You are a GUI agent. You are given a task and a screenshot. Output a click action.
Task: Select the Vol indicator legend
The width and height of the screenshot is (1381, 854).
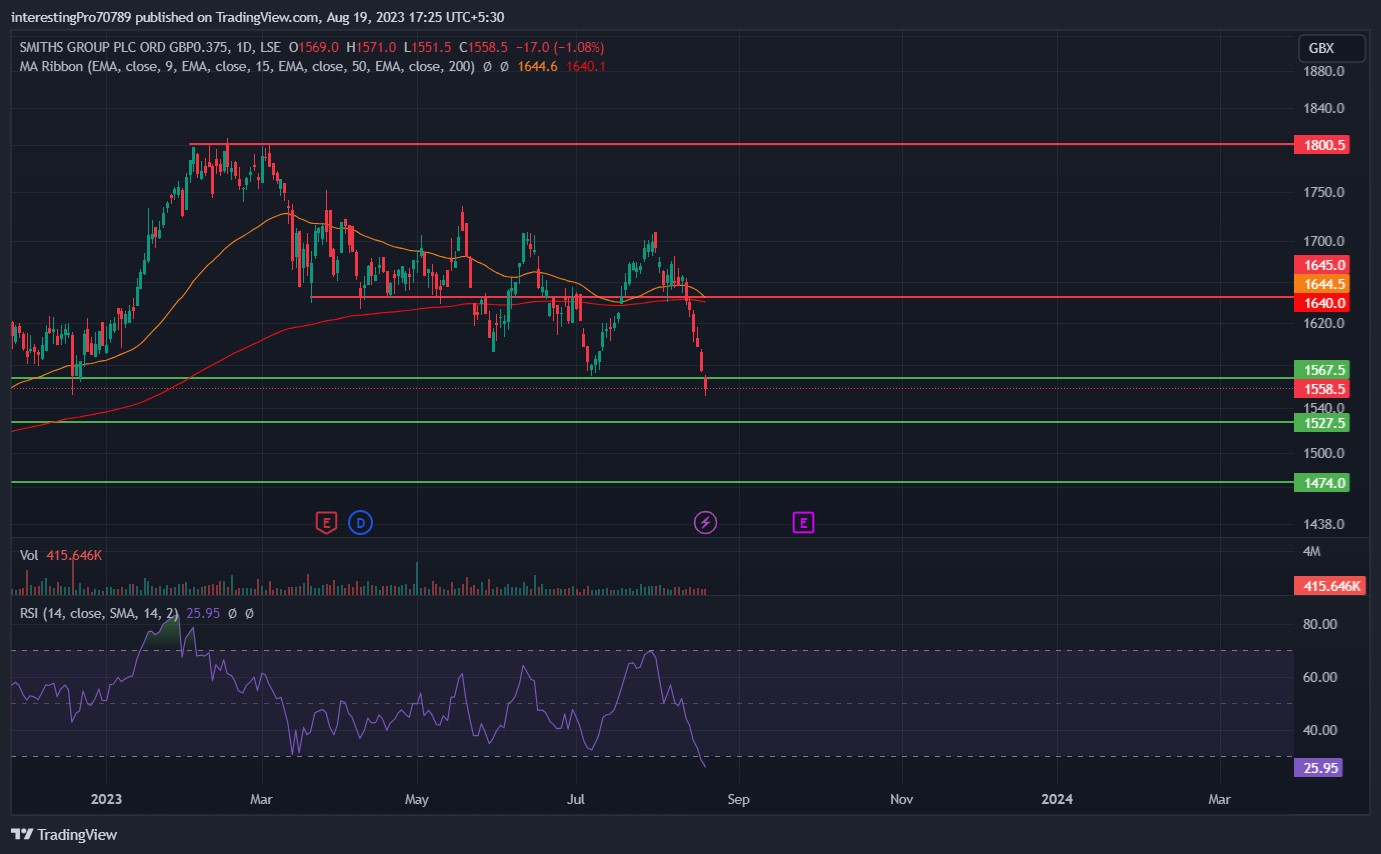[29, 554]
